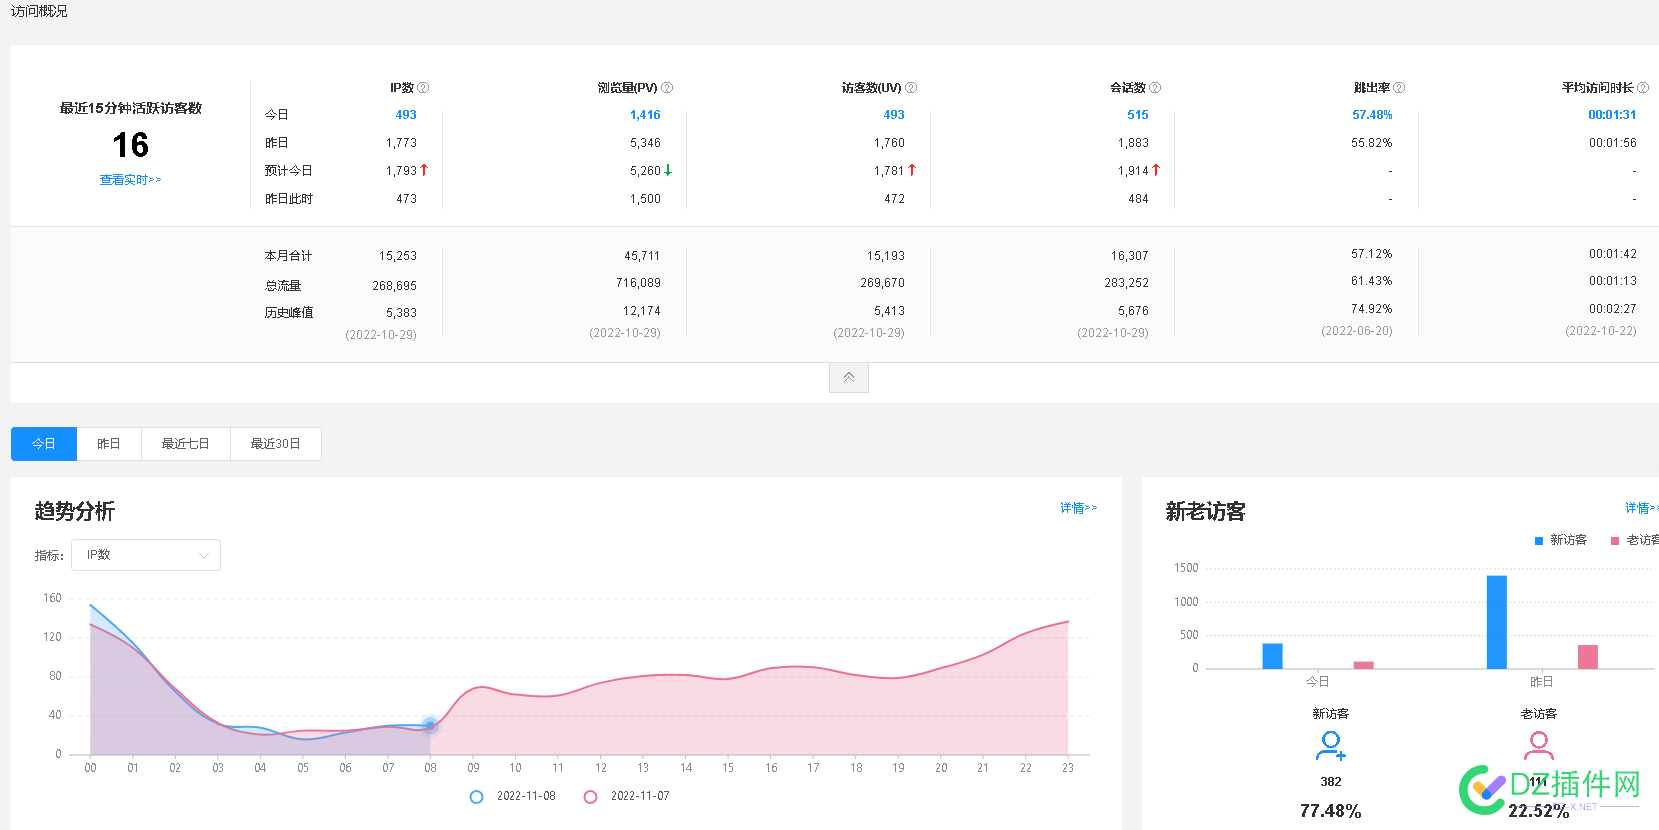The width and height of the screenshot is (1659, 830).
Task: Click green down arrow beside 5,260
Action: pos(668,170)
